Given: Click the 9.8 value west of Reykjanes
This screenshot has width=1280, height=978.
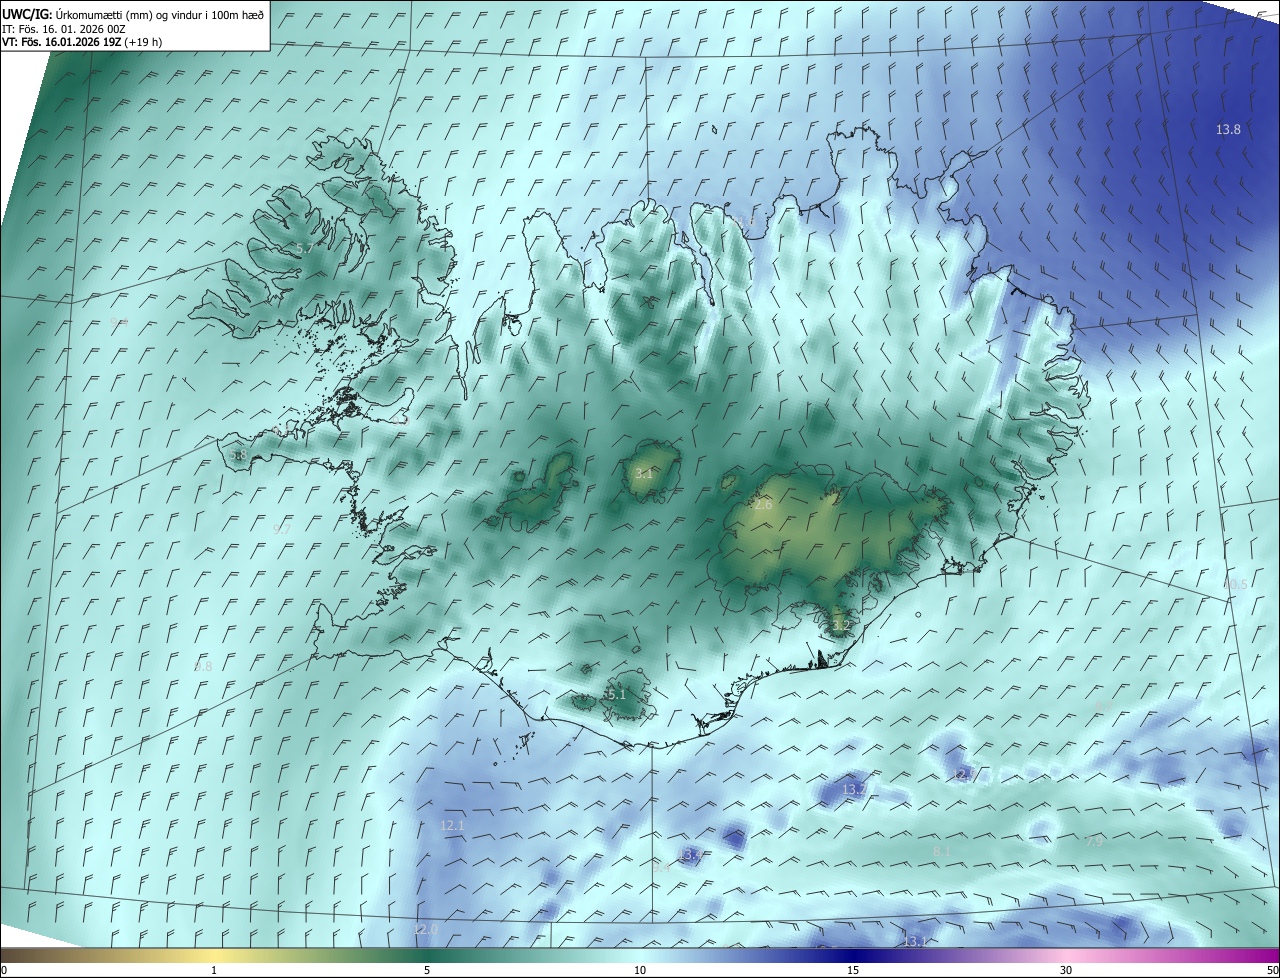Looking at the screenshot, I should (203, 666).
